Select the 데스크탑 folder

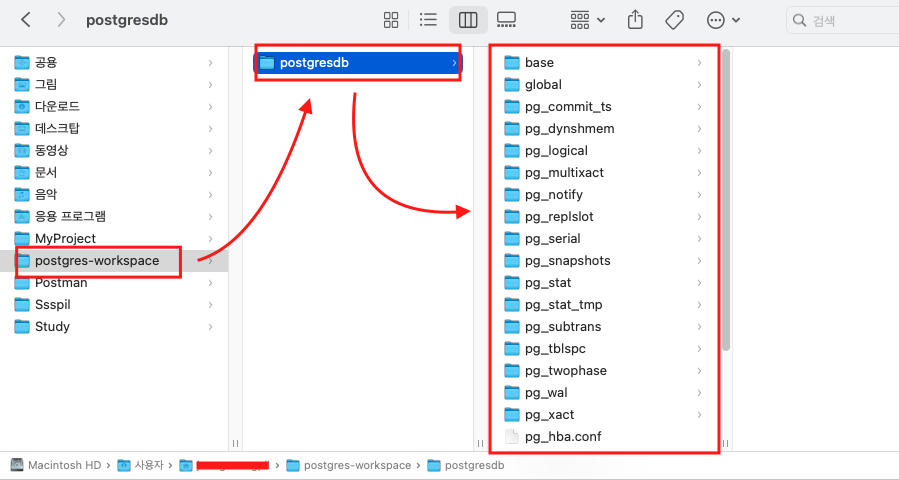115,128
